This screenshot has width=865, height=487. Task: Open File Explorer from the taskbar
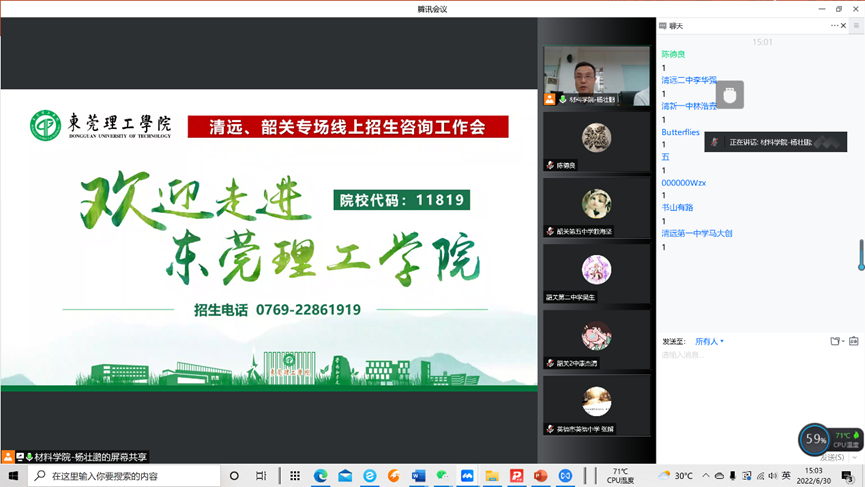[x=492, y=476]
